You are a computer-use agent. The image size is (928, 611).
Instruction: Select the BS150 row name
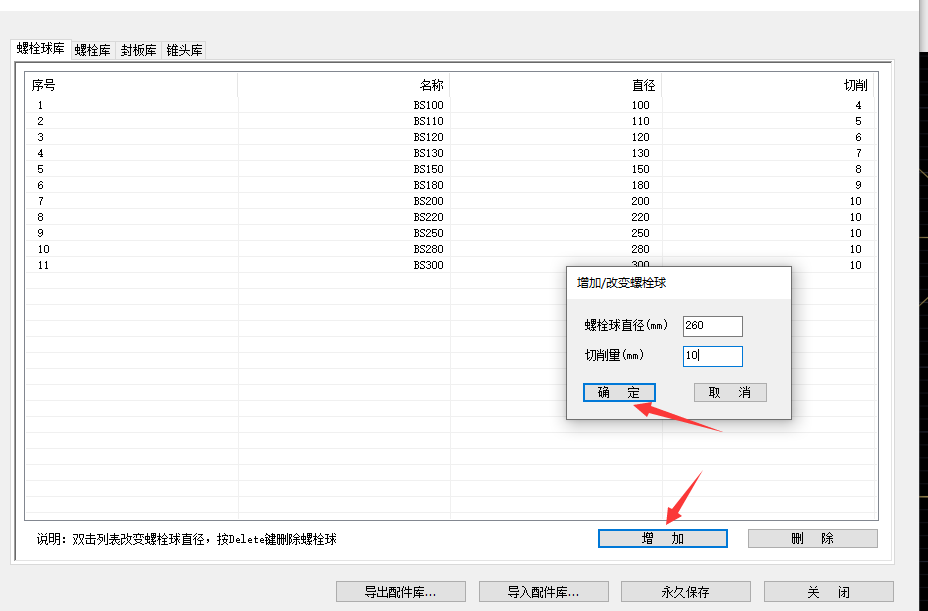(428, 169)
